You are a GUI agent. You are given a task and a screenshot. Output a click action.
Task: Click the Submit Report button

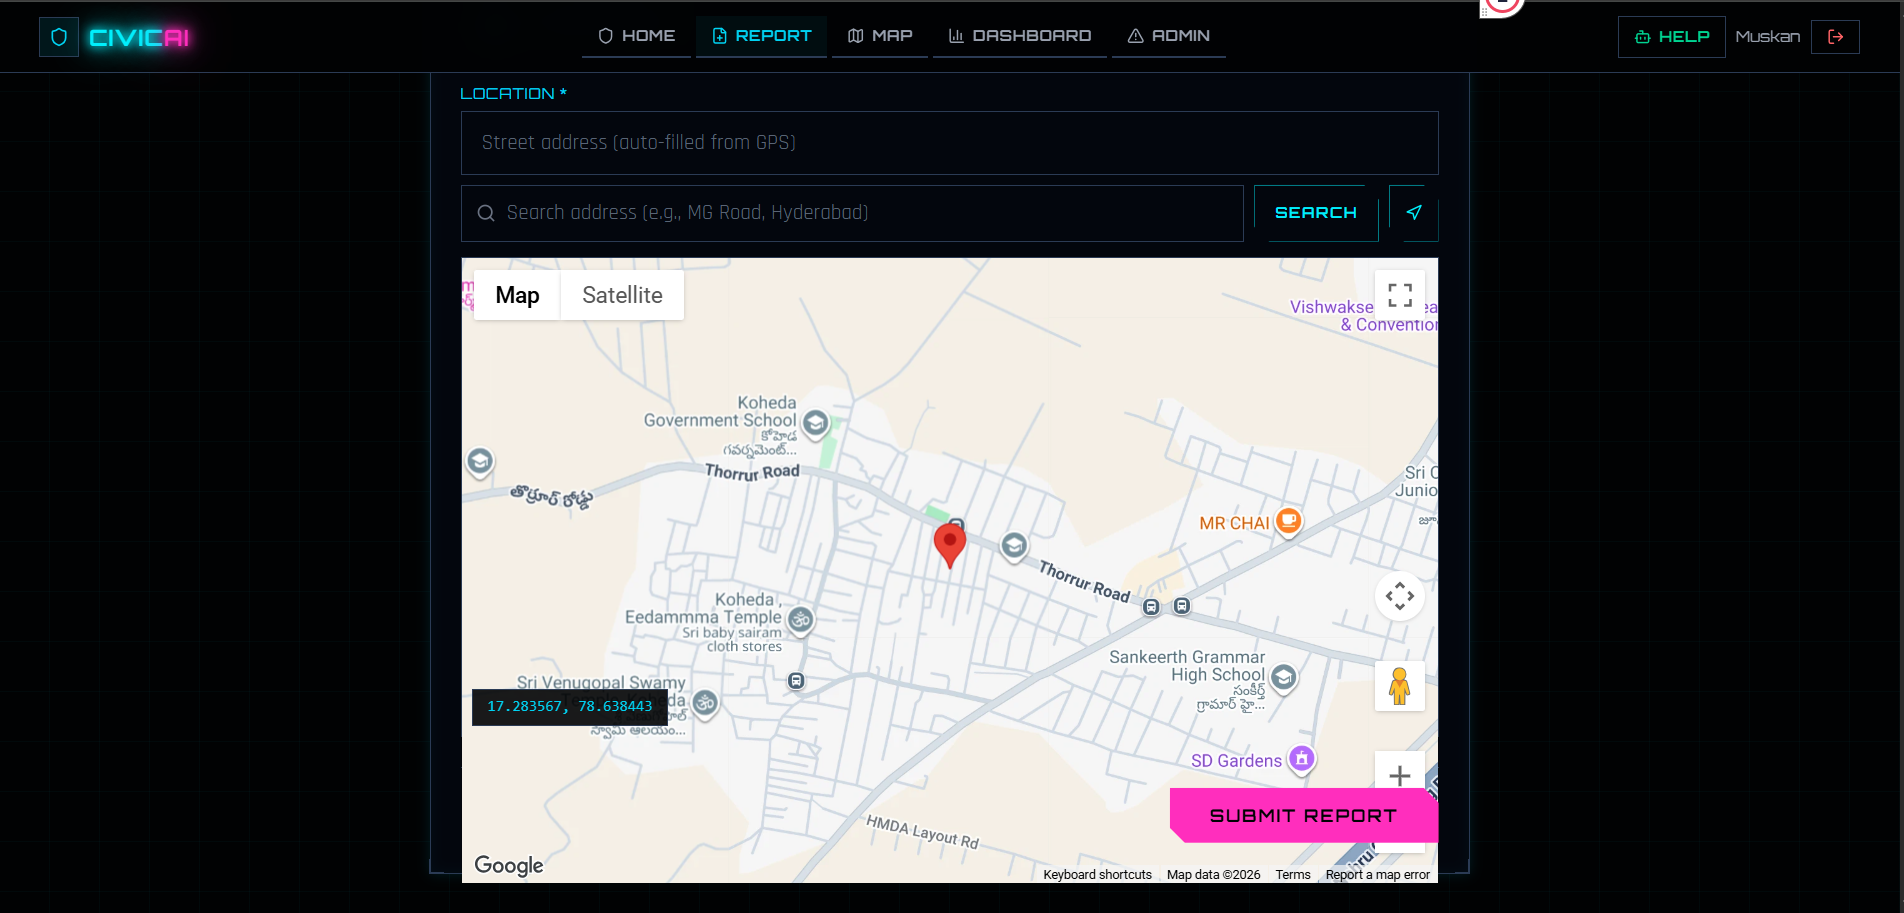(x=1304, y=815)
